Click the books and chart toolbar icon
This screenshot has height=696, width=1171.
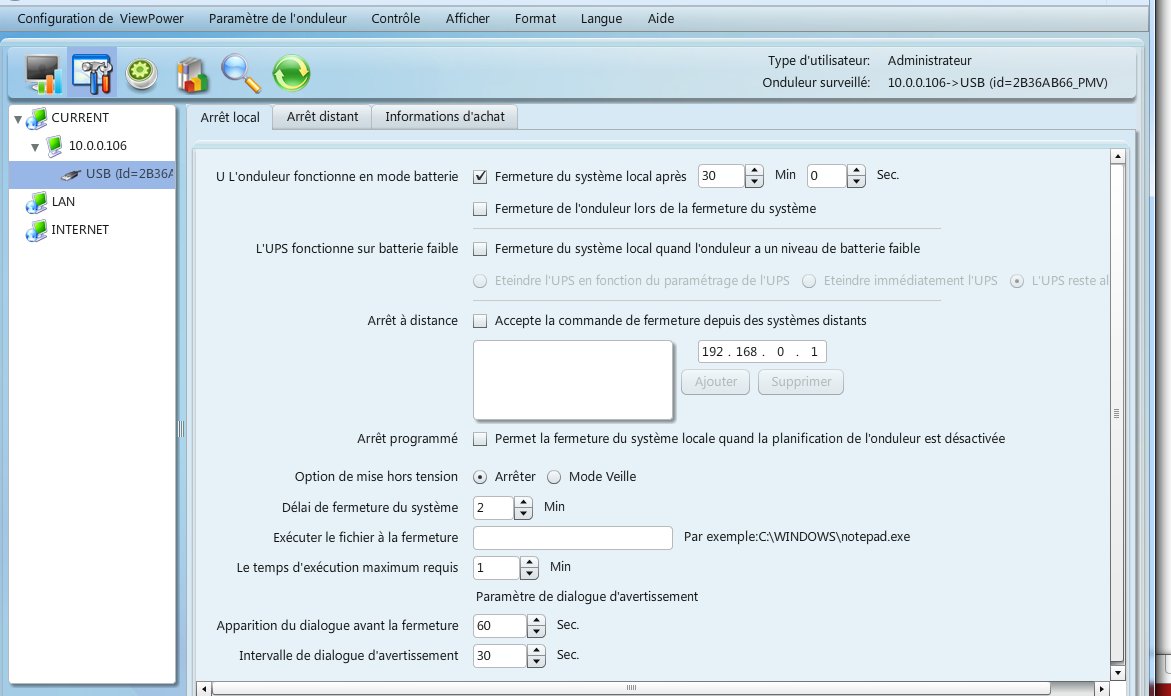(x=190, y=73)
